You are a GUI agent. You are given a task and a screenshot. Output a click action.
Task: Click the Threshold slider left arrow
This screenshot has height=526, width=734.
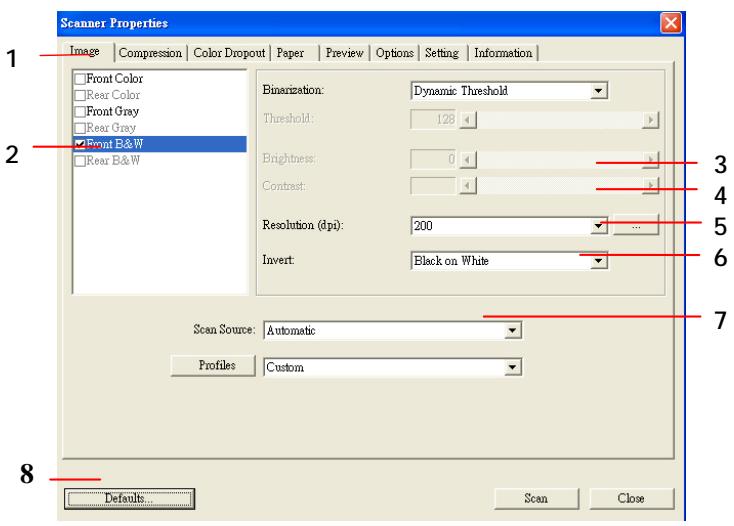pos(468,120)
